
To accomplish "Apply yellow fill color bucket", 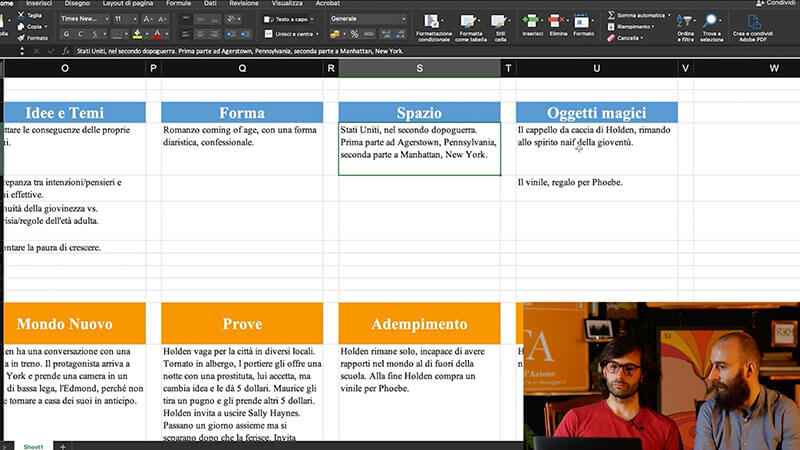I will 137,34.
